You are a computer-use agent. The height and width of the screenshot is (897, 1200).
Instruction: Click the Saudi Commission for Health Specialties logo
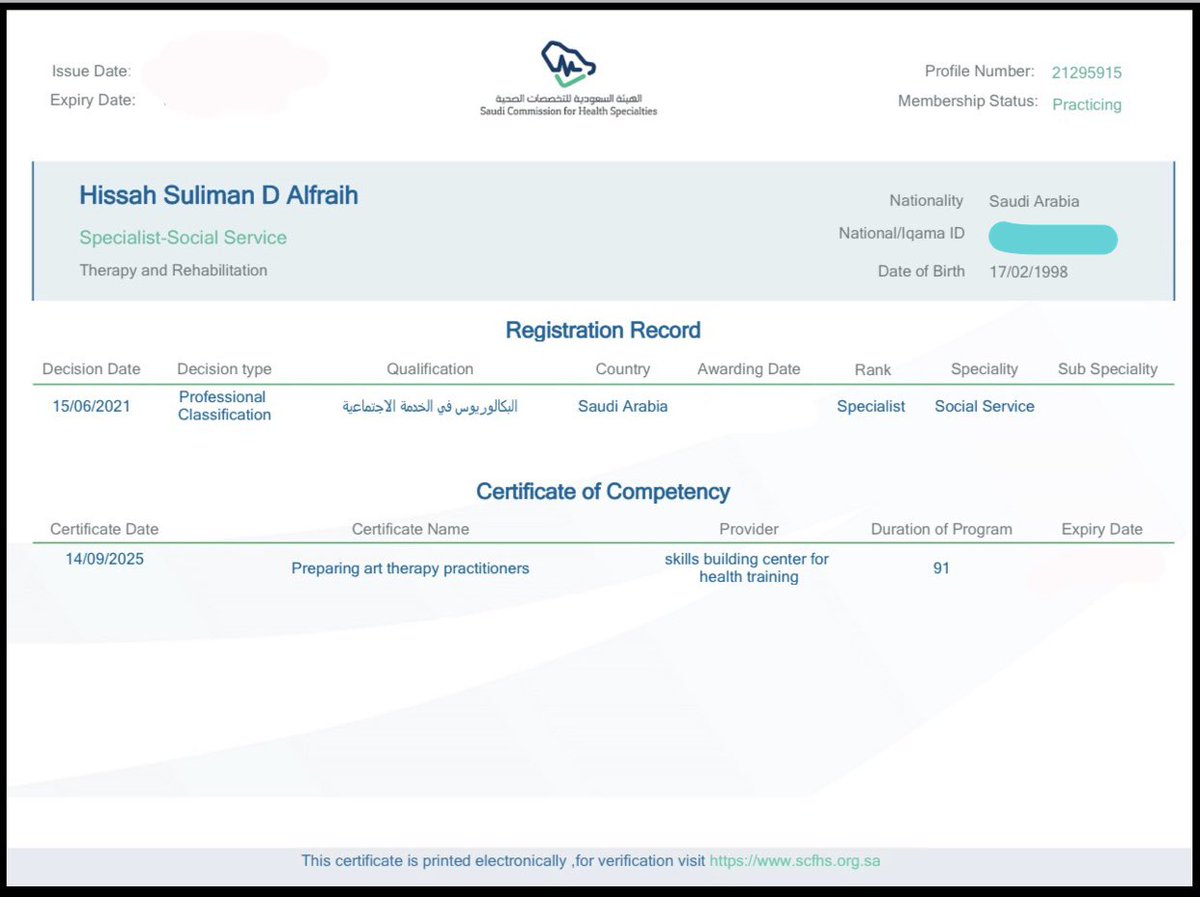pyautogui.click(x=568, y=79)
